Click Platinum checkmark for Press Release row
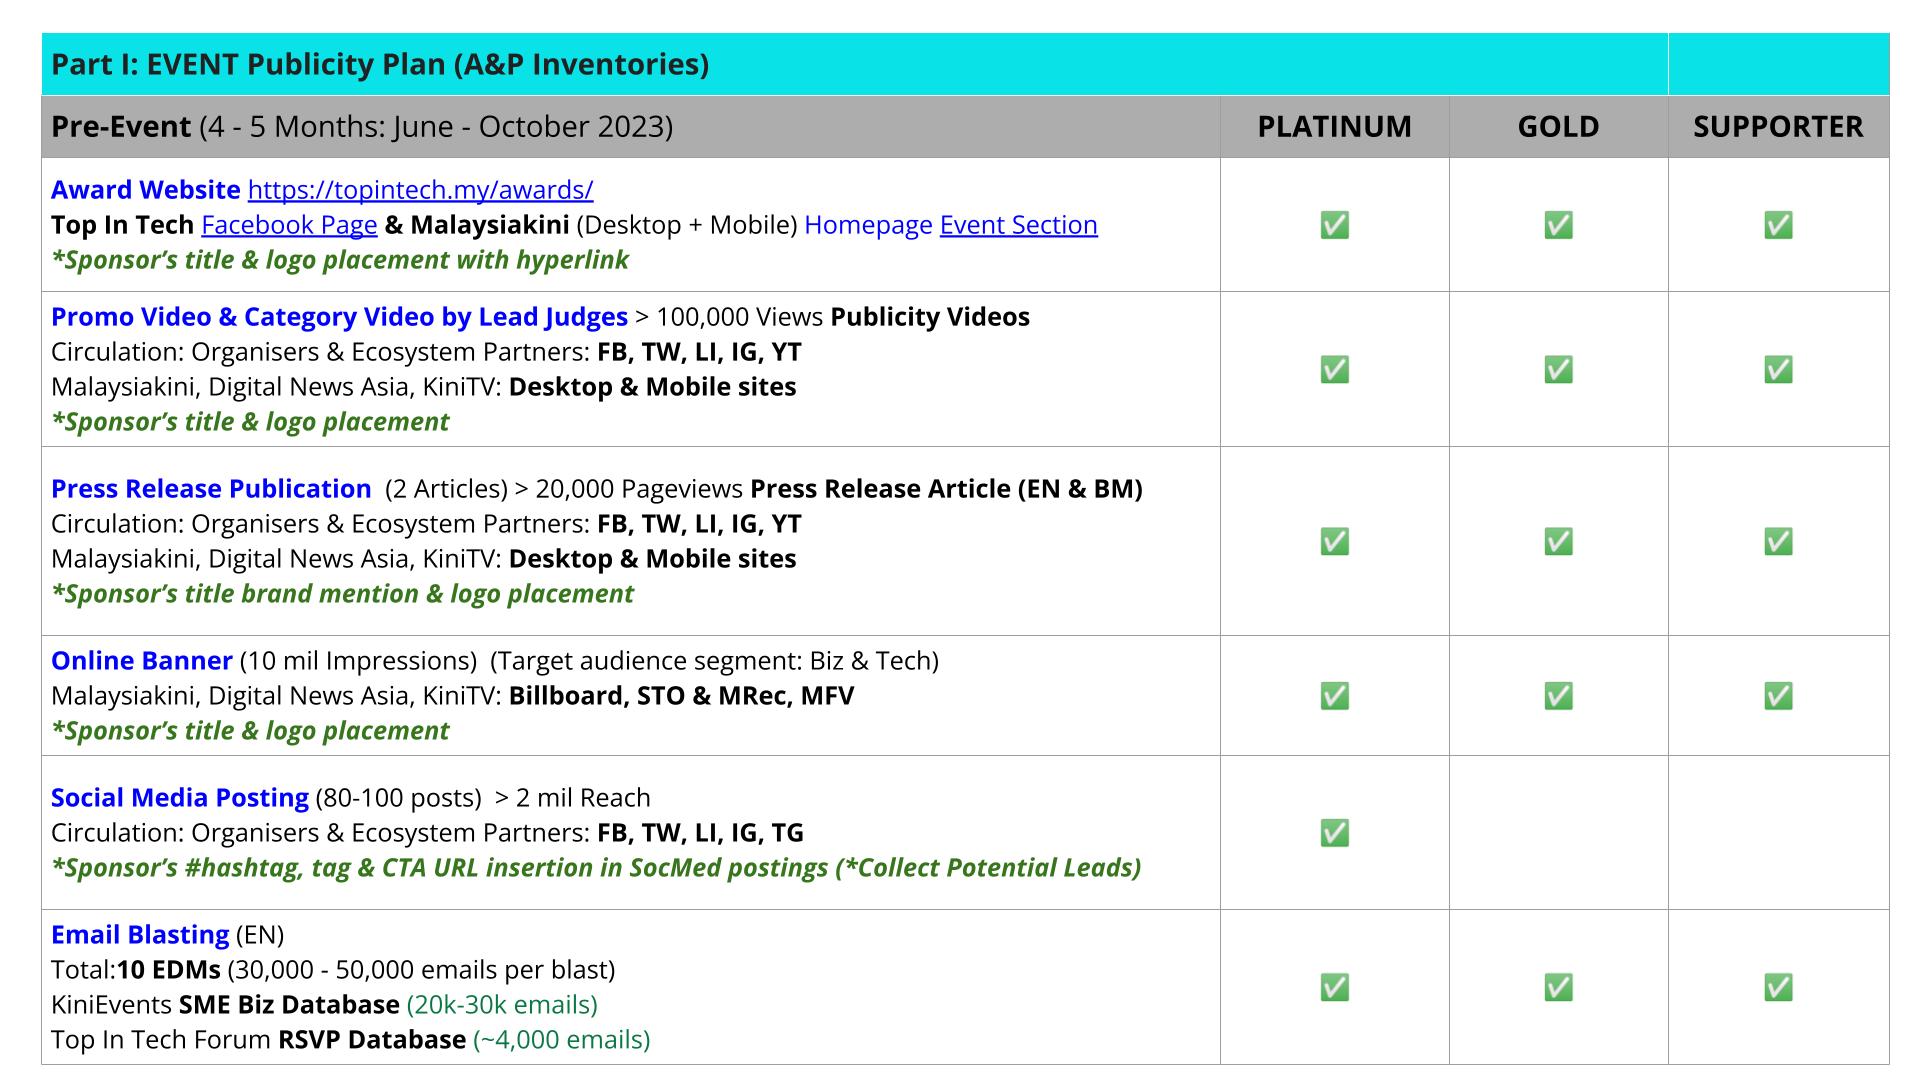1920x1080 pixels. 1334,541
